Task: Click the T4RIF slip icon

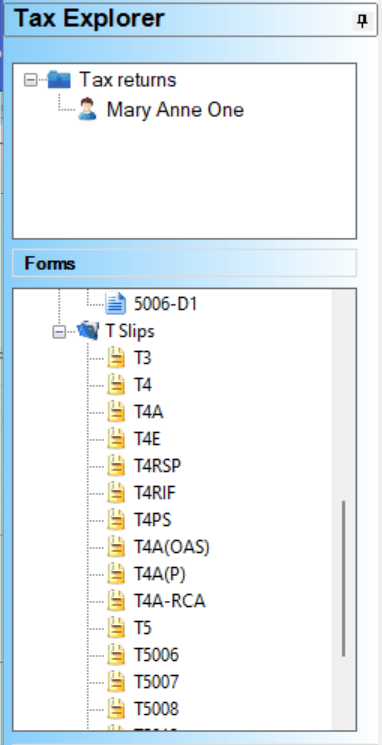Action: pos(116,493)
